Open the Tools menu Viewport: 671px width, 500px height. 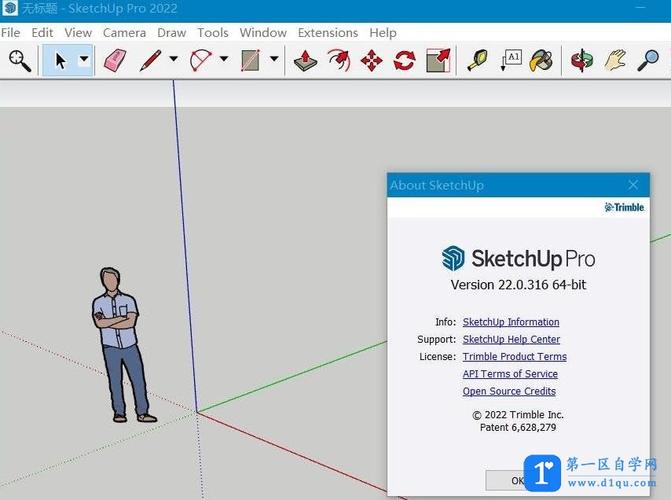[213, 33]
